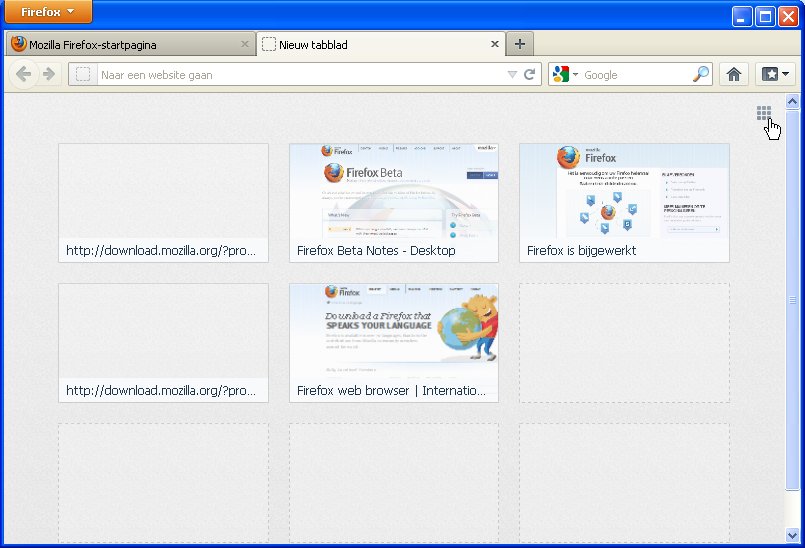Switch to Mozilla Firefox-startpagina tab
This screenshot has width=805, height=548.
pos(120,44)
